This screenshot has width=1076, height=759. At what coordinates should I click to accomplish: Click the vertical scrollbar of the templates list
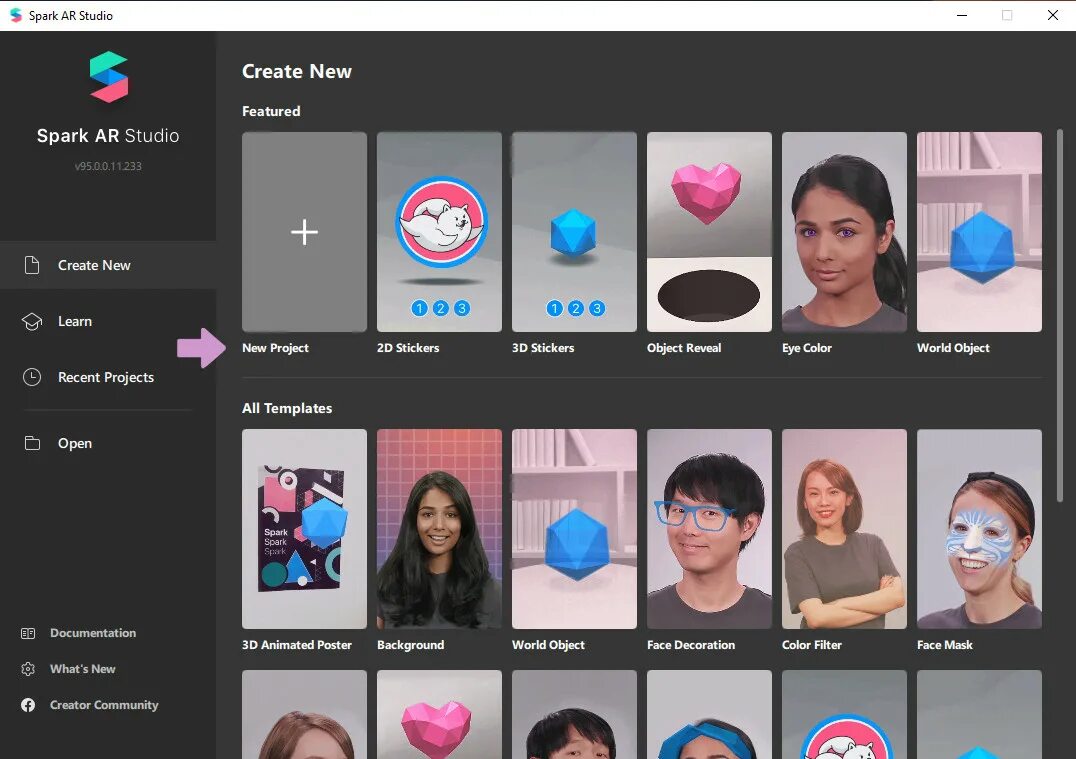pyautogui.click(x=1060, y=316)
